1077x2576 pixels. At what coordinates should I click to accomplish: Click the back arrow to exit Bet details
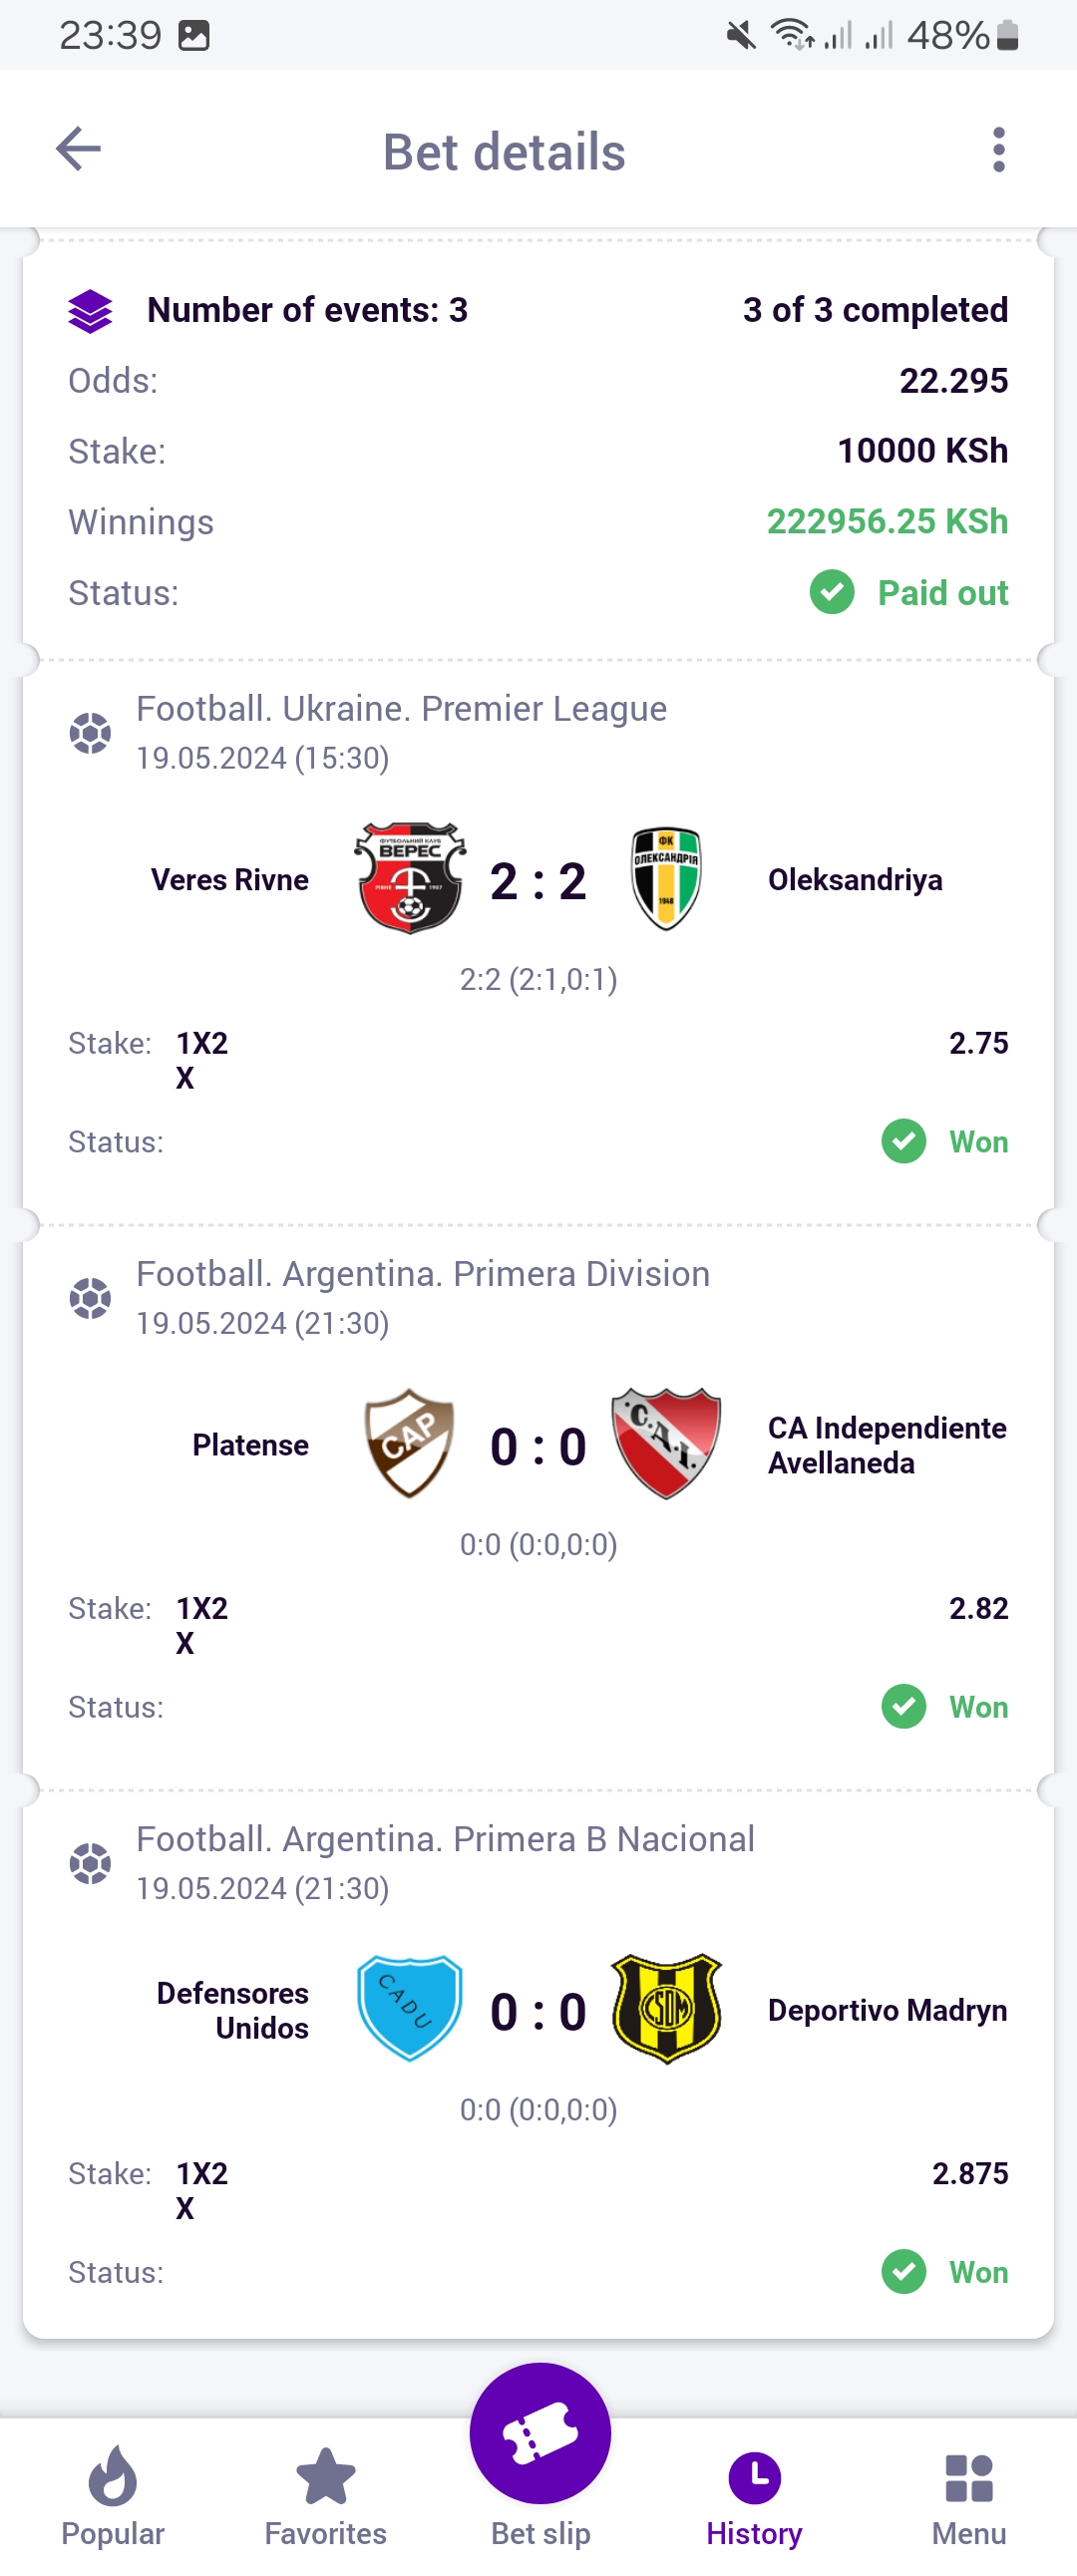[x=78, y=150]
